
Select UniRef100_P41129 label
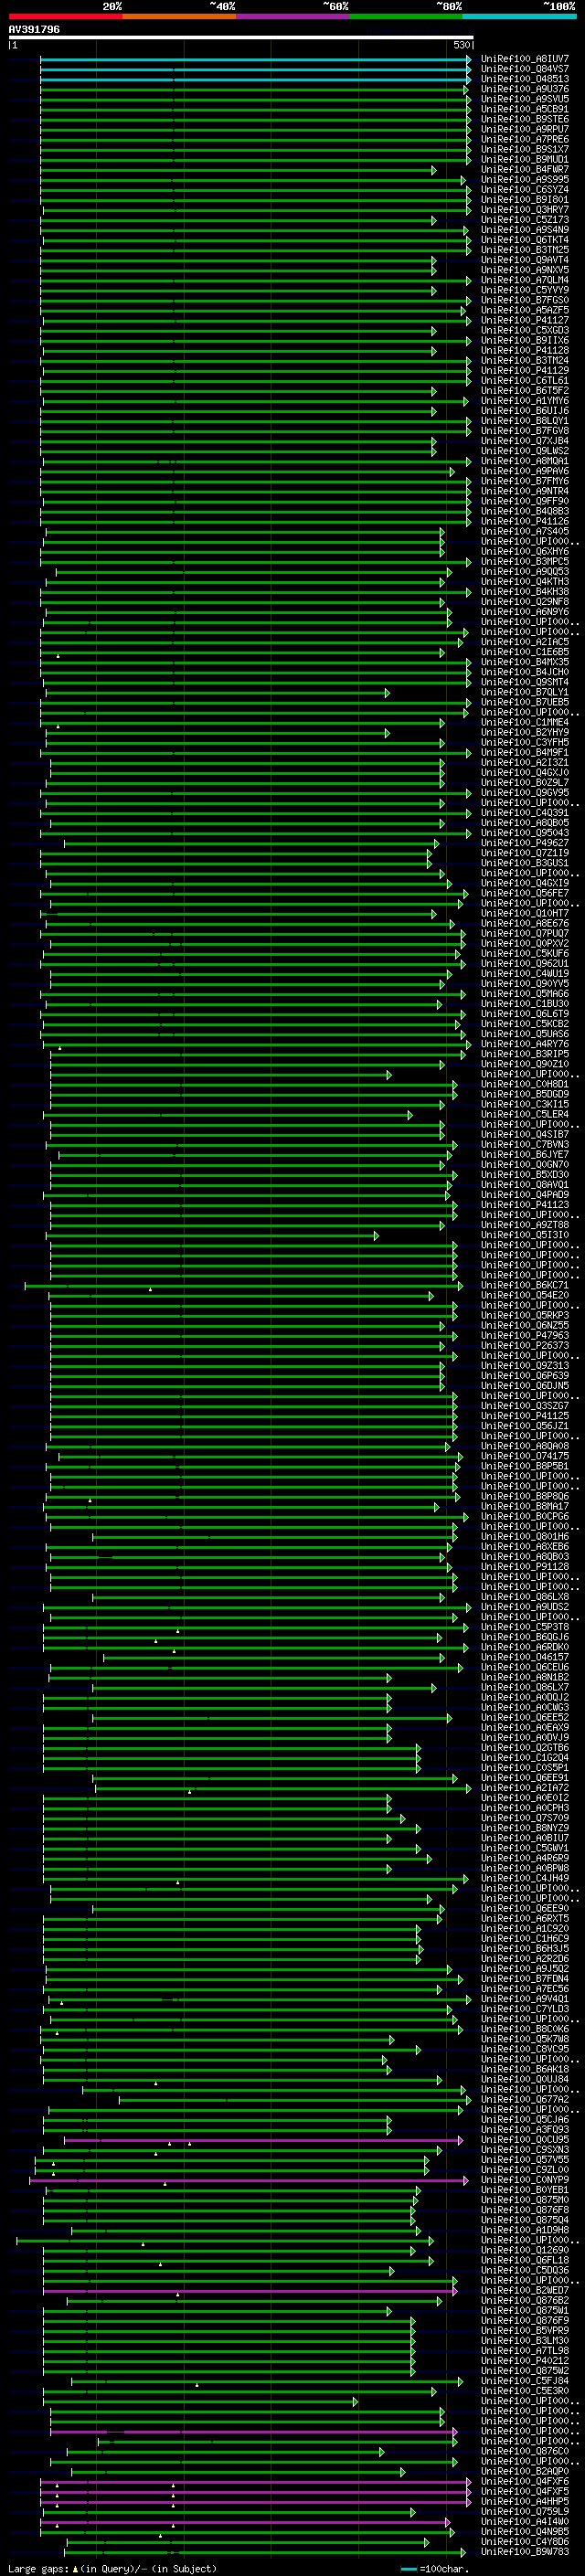pyautogui.click(x=525, y=371)
